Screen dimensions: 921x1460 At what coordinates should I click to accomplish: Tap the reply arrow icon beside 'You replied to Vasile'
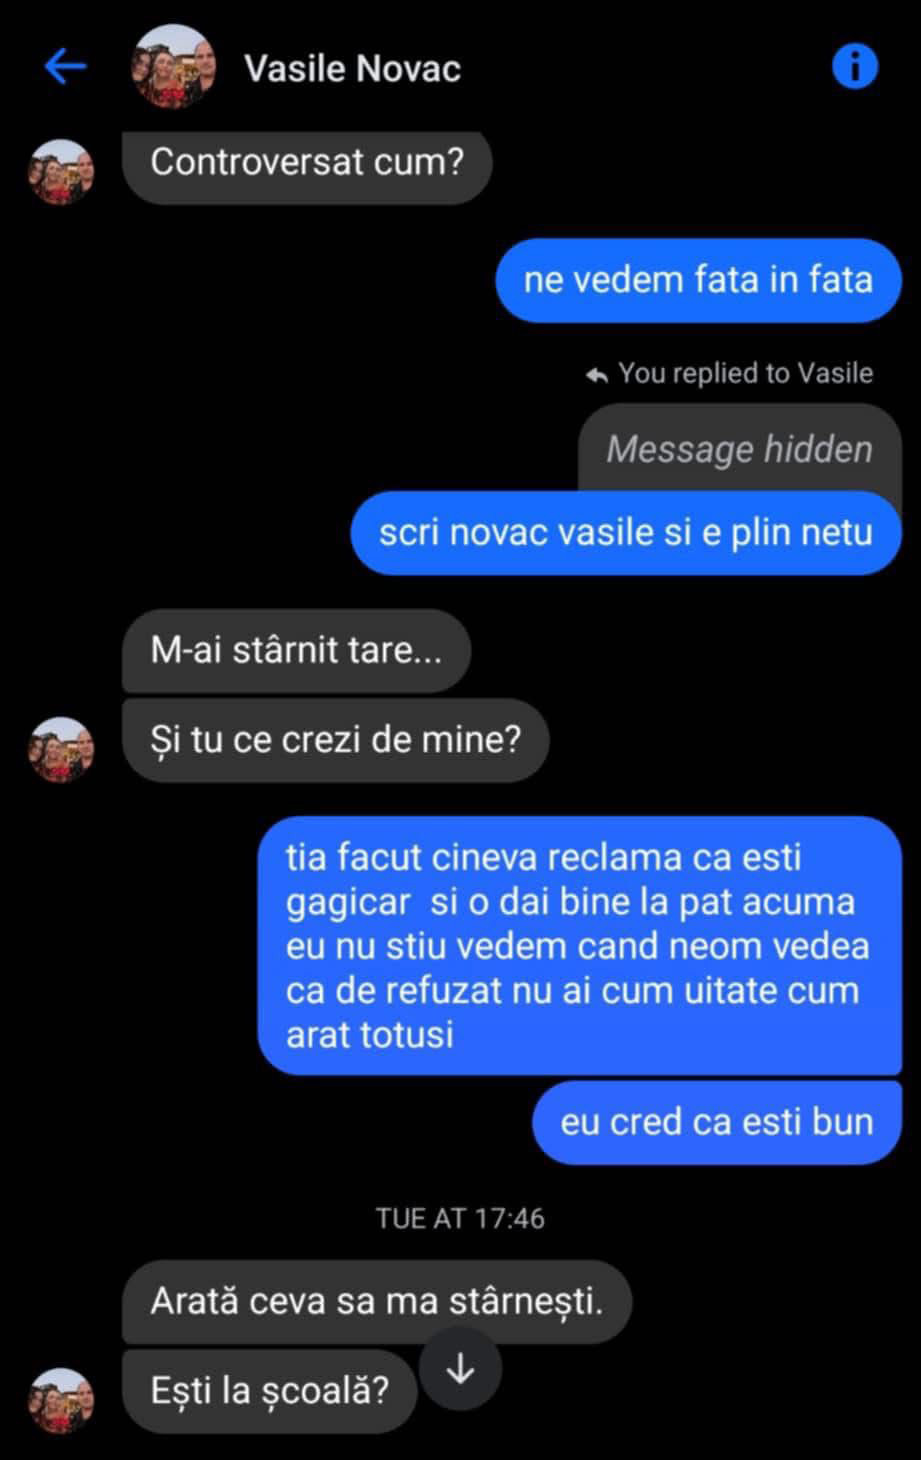[x=597, y=374]
